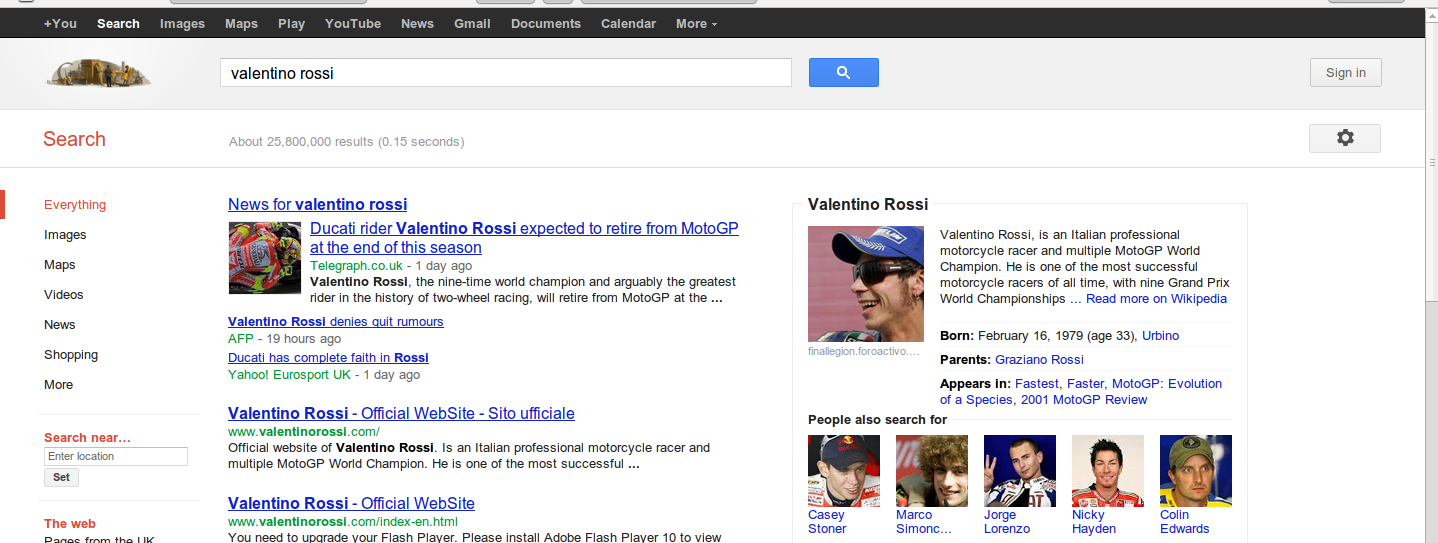This screenshot has height=543, width=1438.
Task: Select Colin Edwards' photo
Action: pos(1196,471)
